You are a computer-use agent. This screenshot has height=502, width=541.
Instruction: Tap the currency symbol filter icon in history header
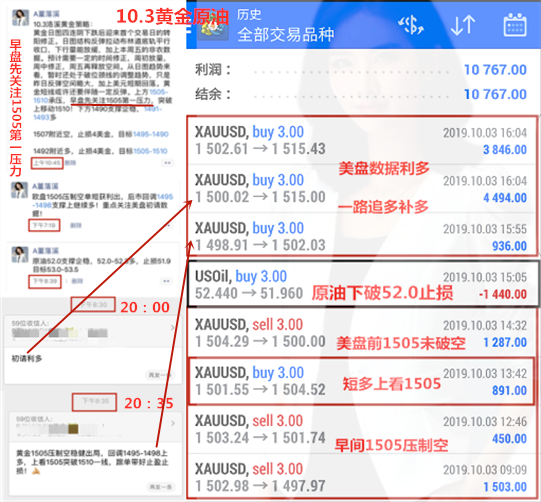tap(411, 25)
